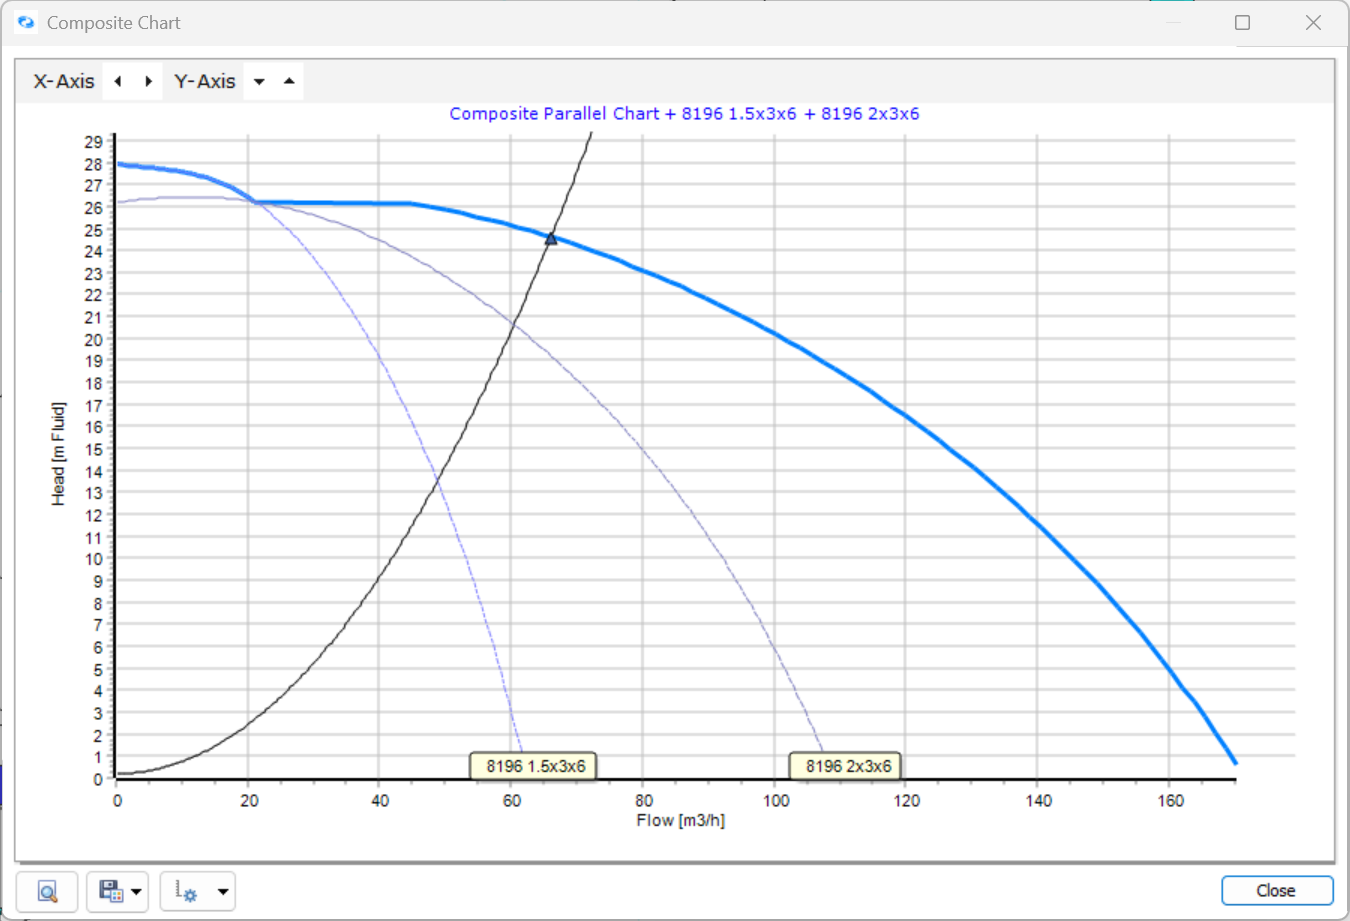1350x921 pixels.
Task: Click the 160 tick on the flow axis
Action: 1170,801
